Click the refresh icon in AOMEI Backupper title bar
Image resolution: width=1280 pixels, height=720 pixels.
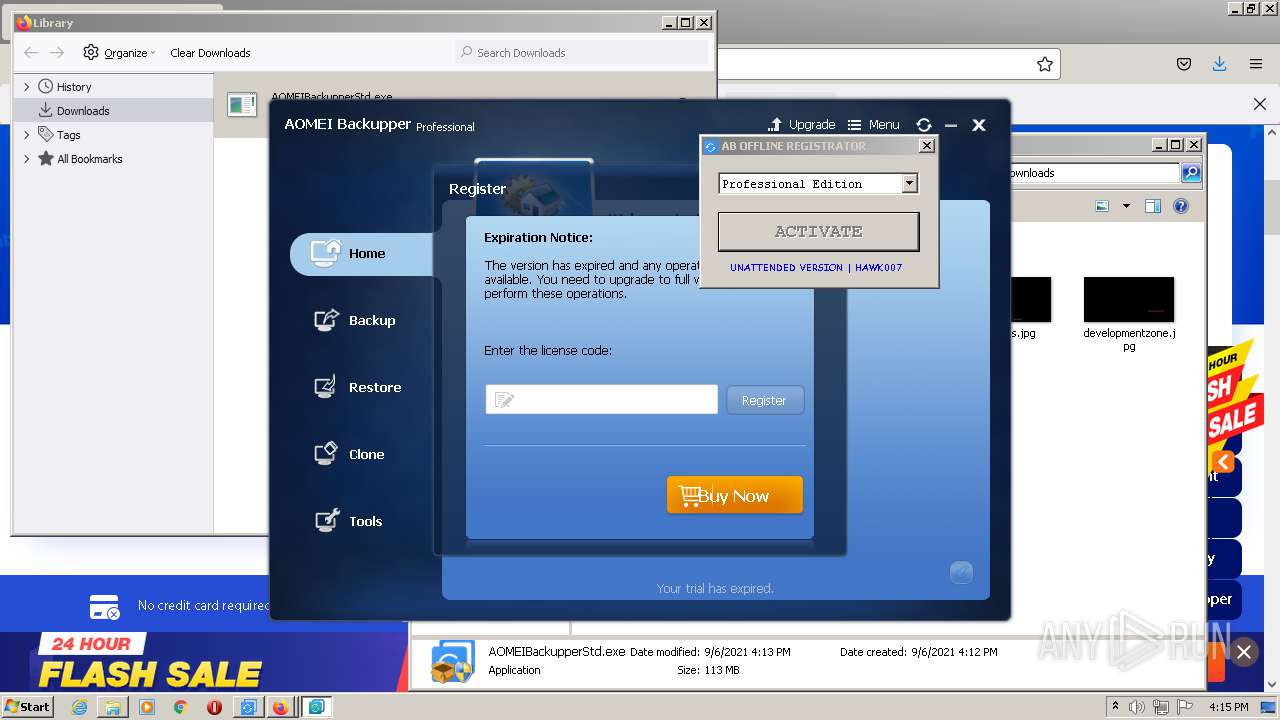(x=924, y=125)
